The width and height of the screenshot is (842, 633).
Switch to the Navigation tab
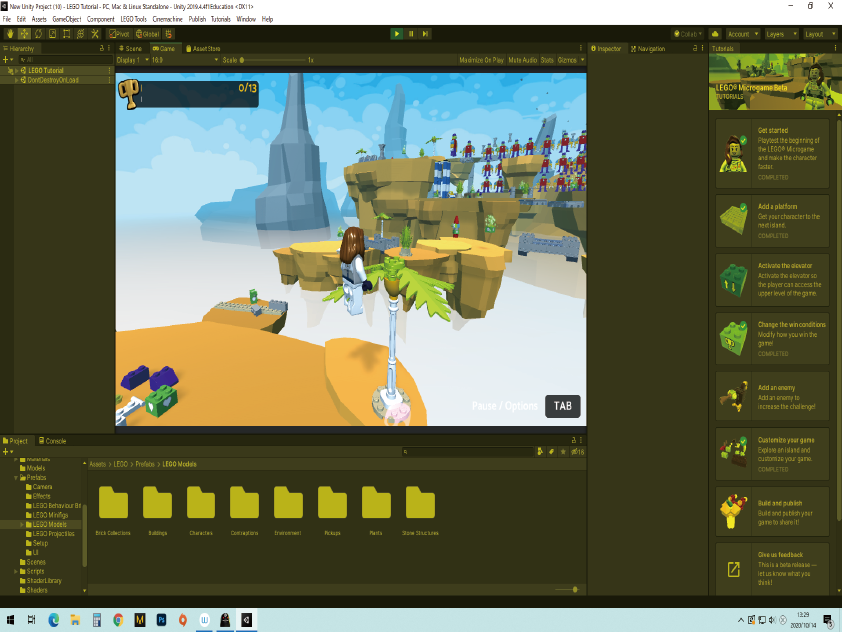click(648, 48)
